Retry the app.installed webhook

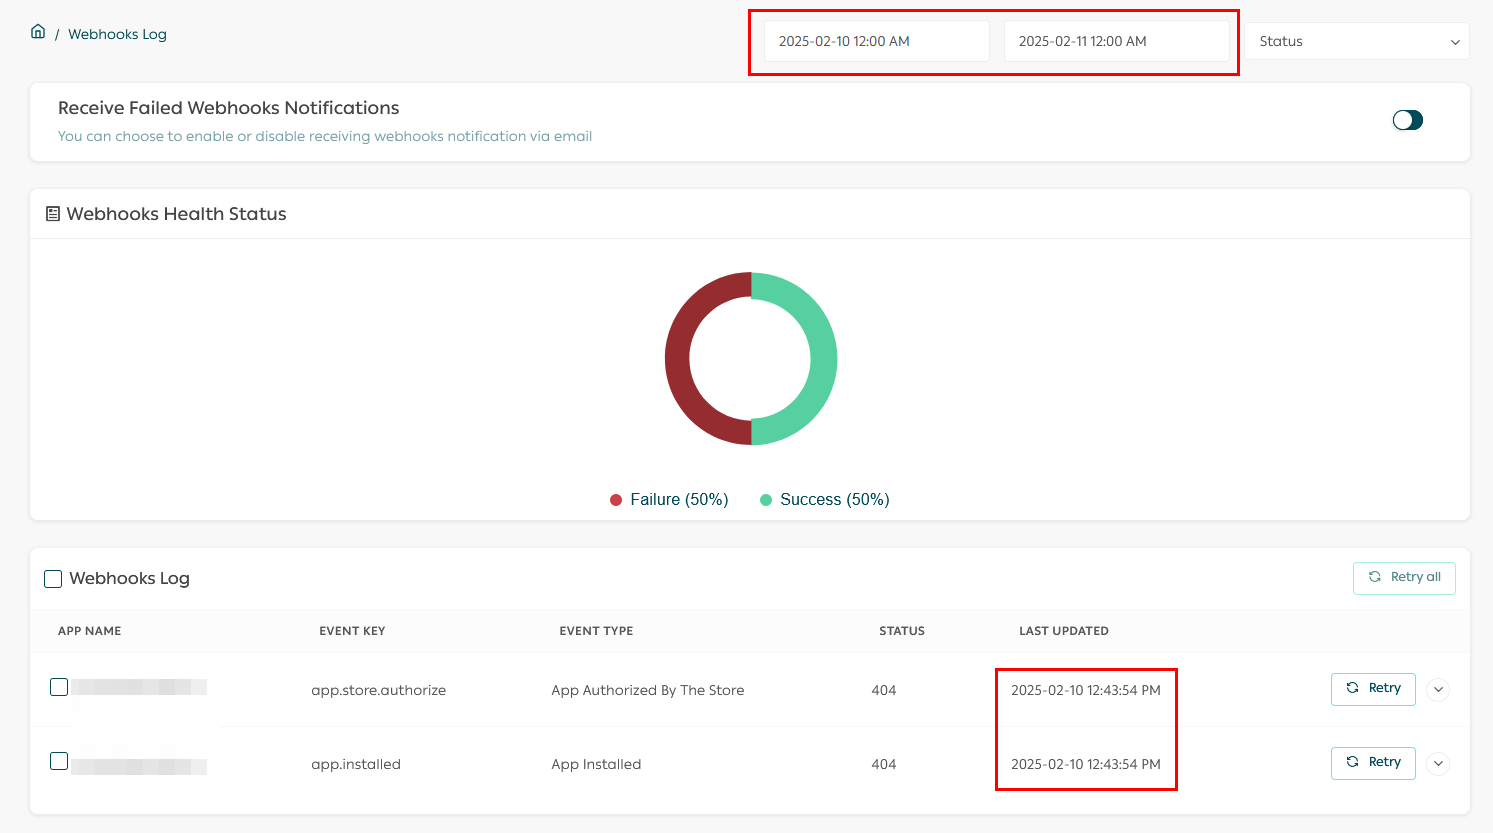coord(1373,763)
